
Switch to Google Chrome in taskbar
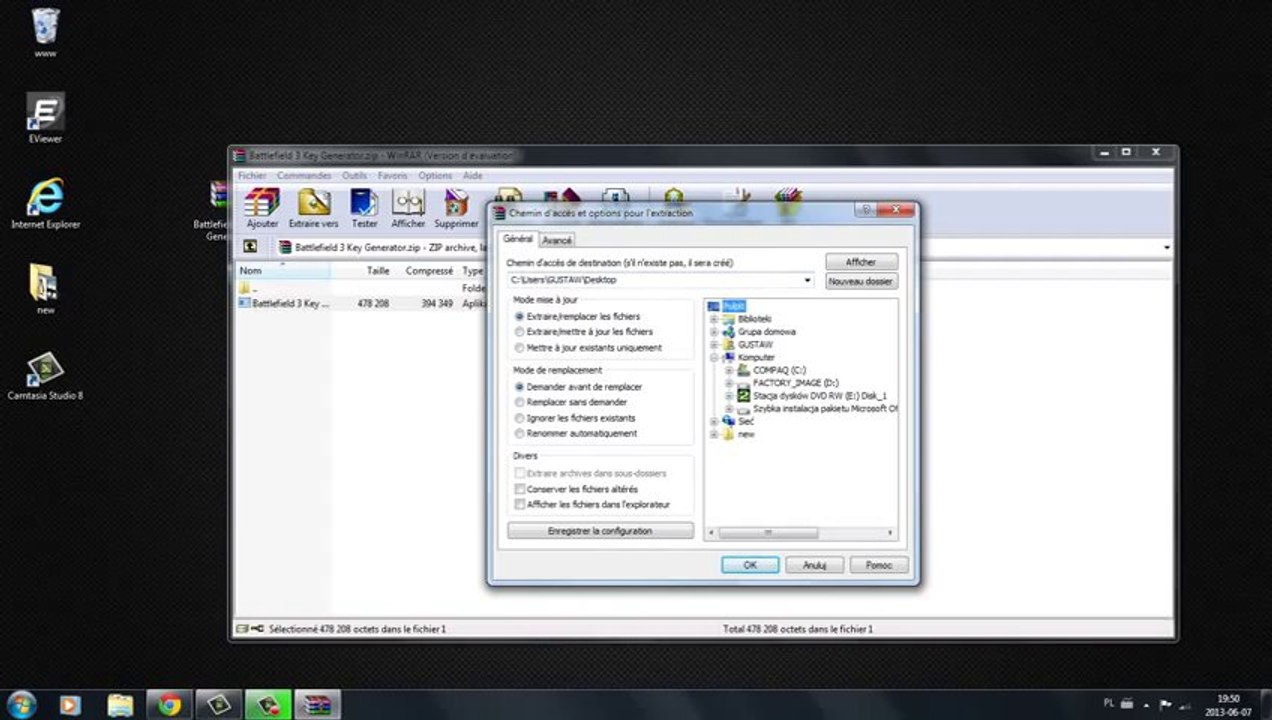pyautogui.click(x=169, y=705)
